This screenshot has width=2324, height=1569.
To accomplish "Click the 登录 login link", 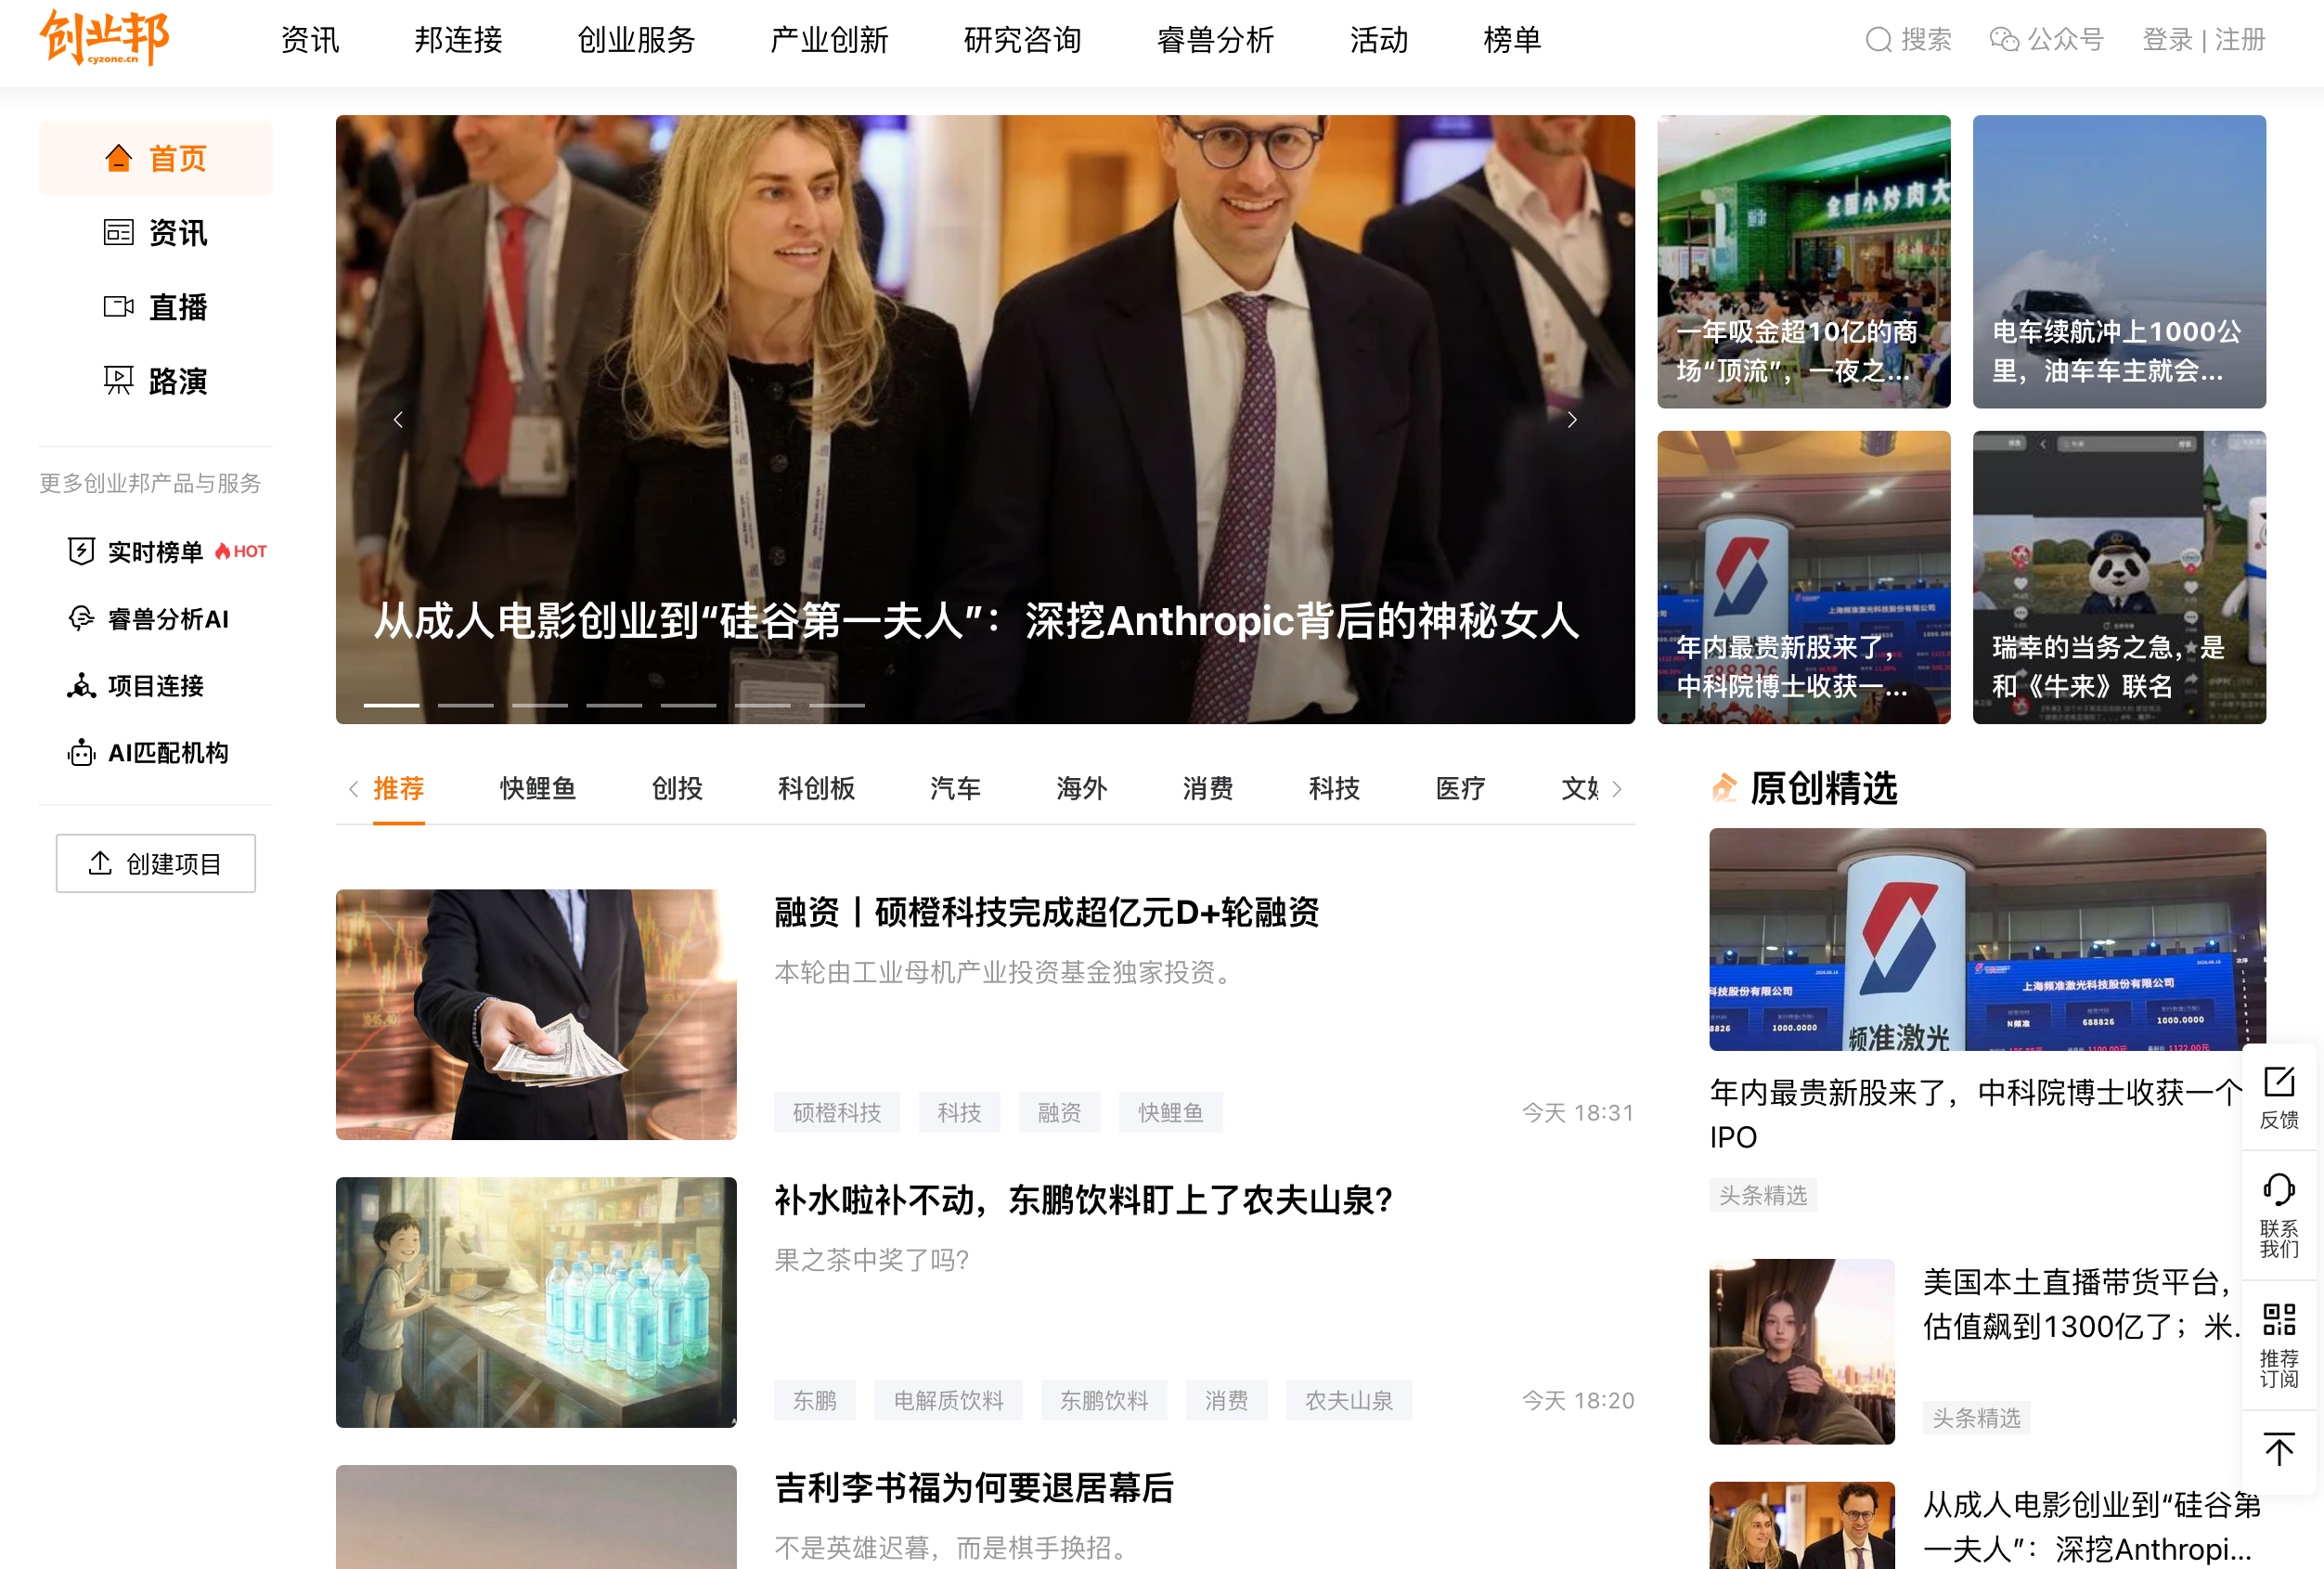I will 2167,40.
